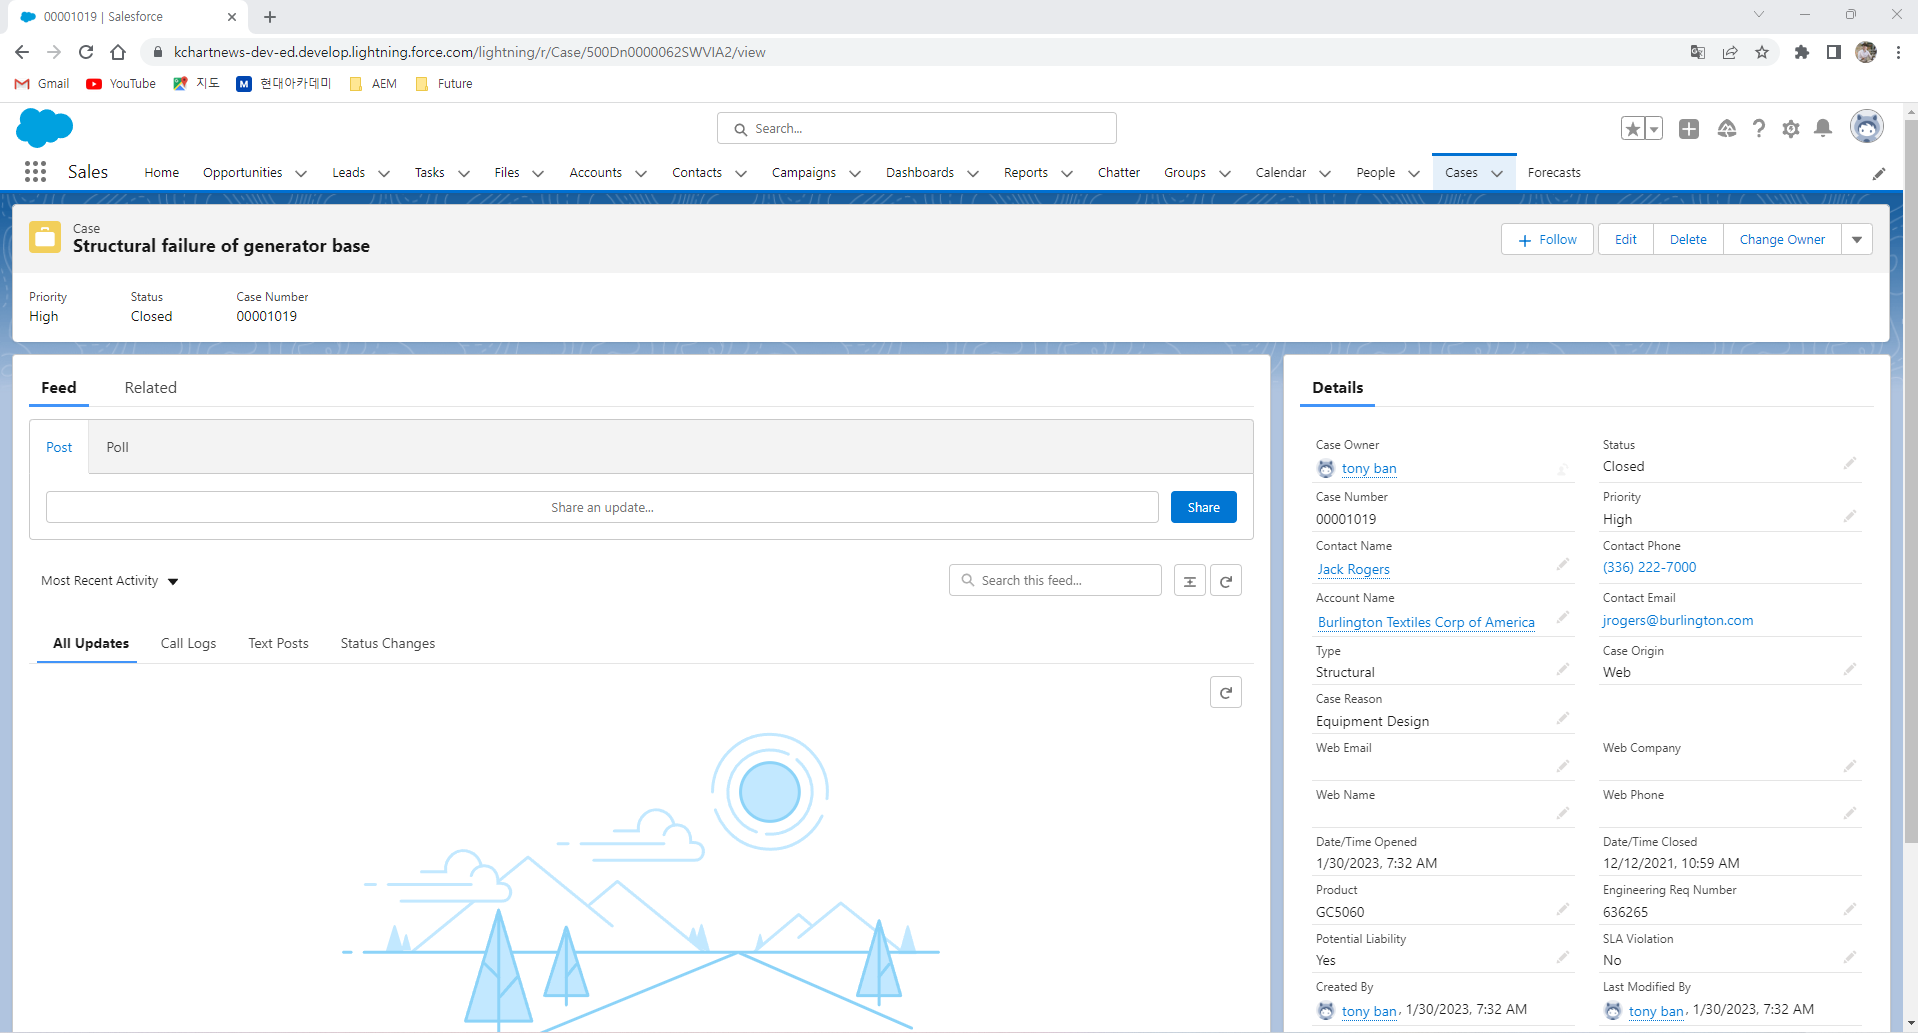Expand the Tasks nav dropdown
1918x1033 pixels.
click(x=464, y=173)
